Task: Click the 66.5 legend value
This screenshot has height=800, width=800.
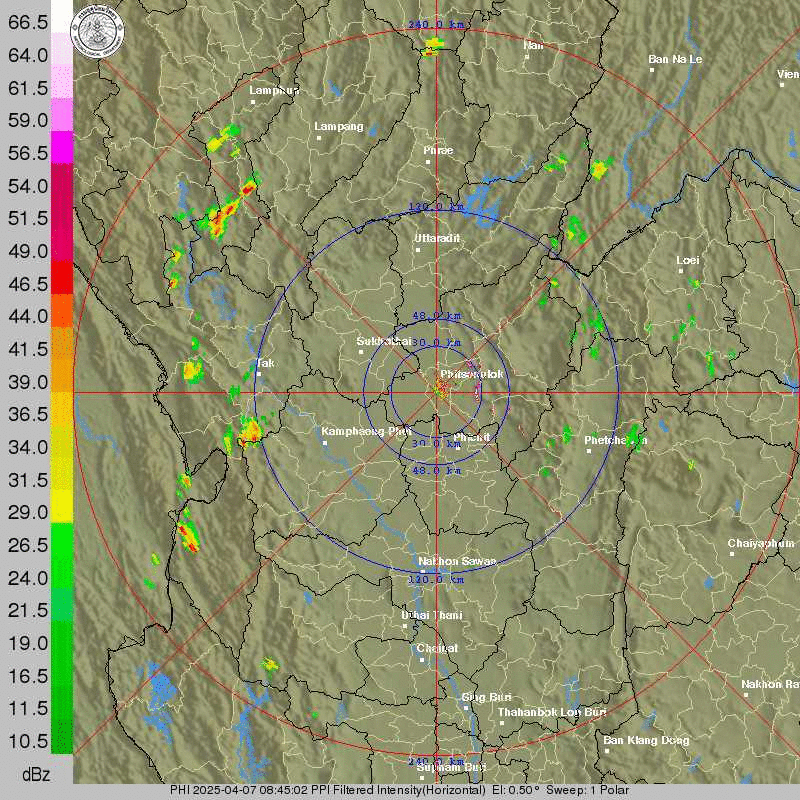Action: click(x=28, y=22)
